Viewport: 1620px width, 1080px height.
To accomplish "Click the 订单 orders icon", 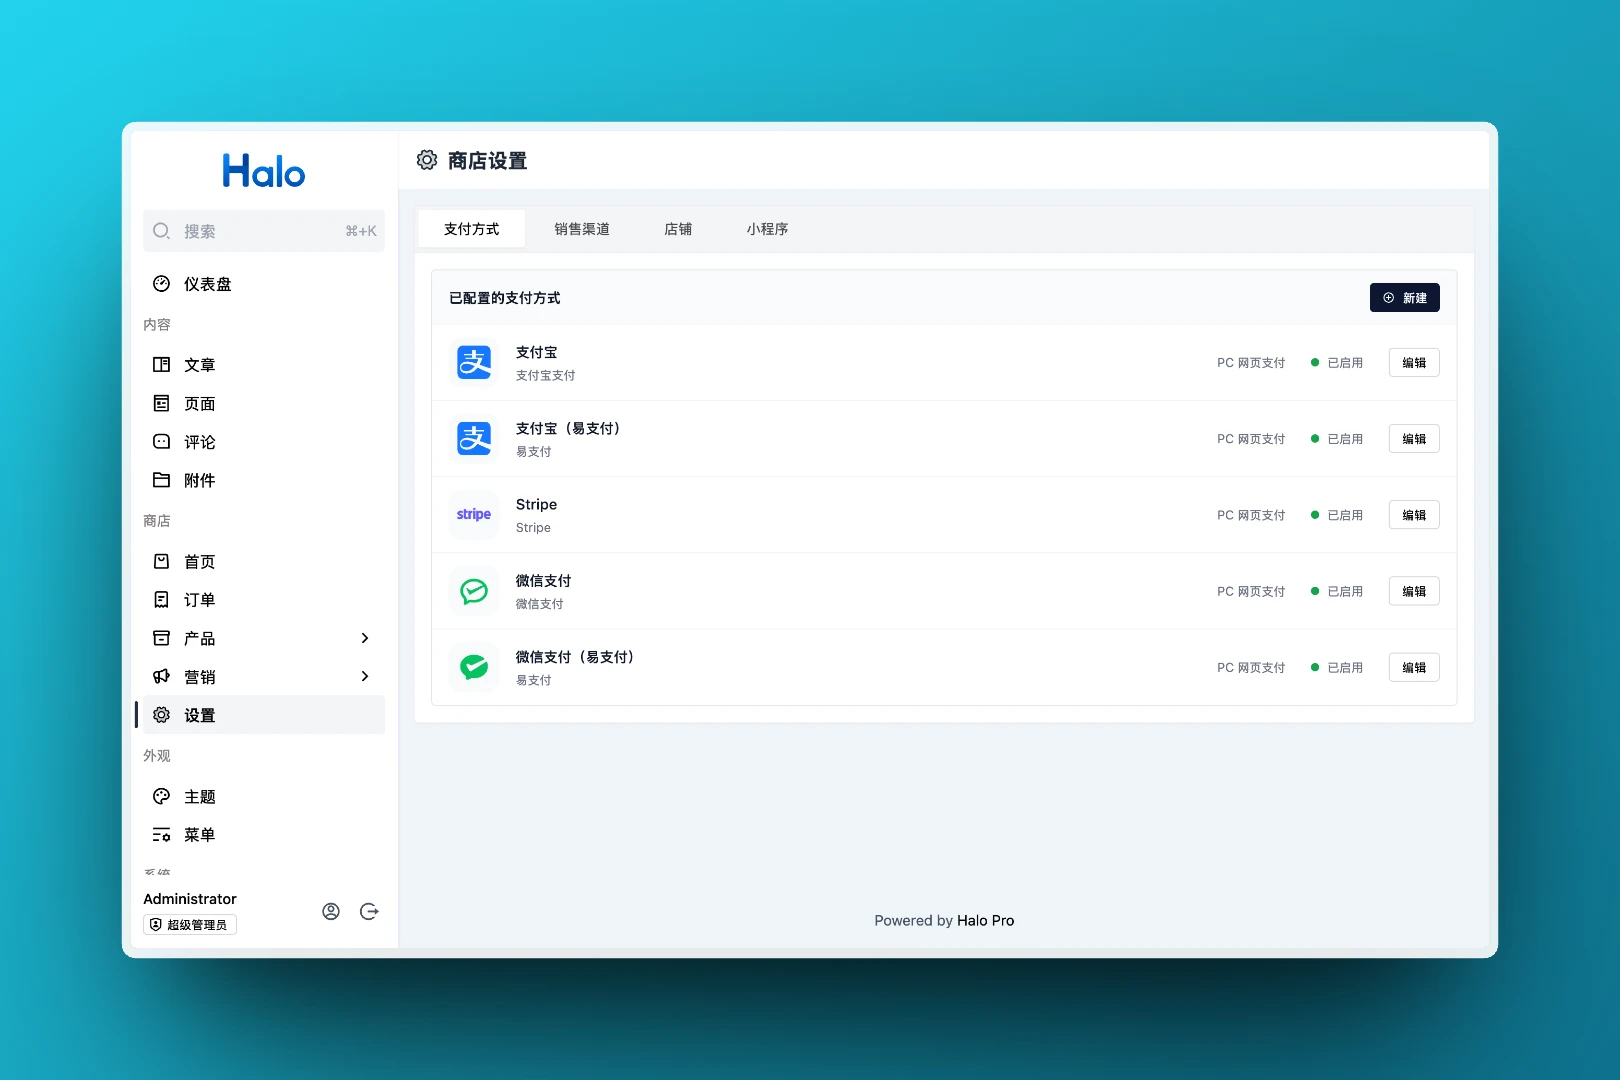I will click(161, 599).
